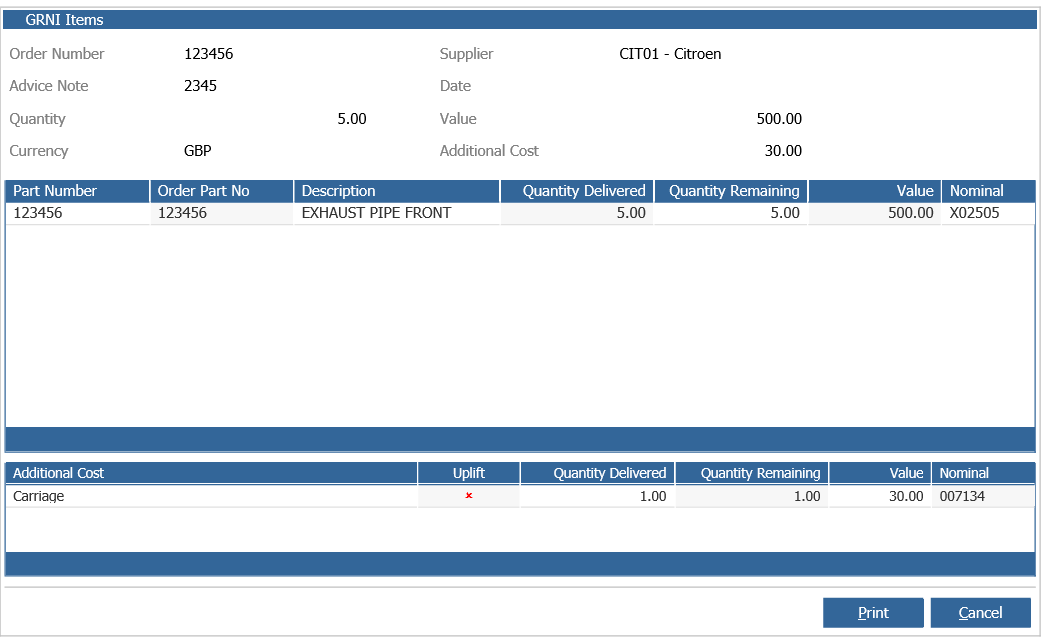Click the 30.00 value in Carriage row

coord(906,496)
